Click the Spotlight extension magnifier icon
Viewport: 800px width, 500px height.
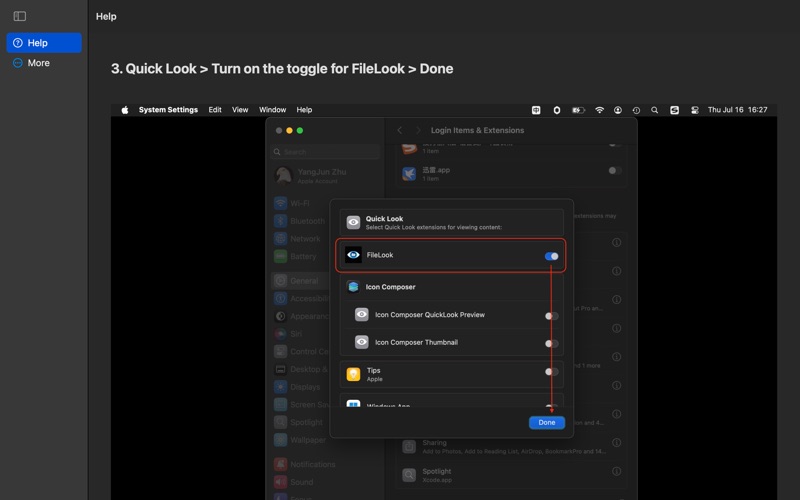point(409,475)
